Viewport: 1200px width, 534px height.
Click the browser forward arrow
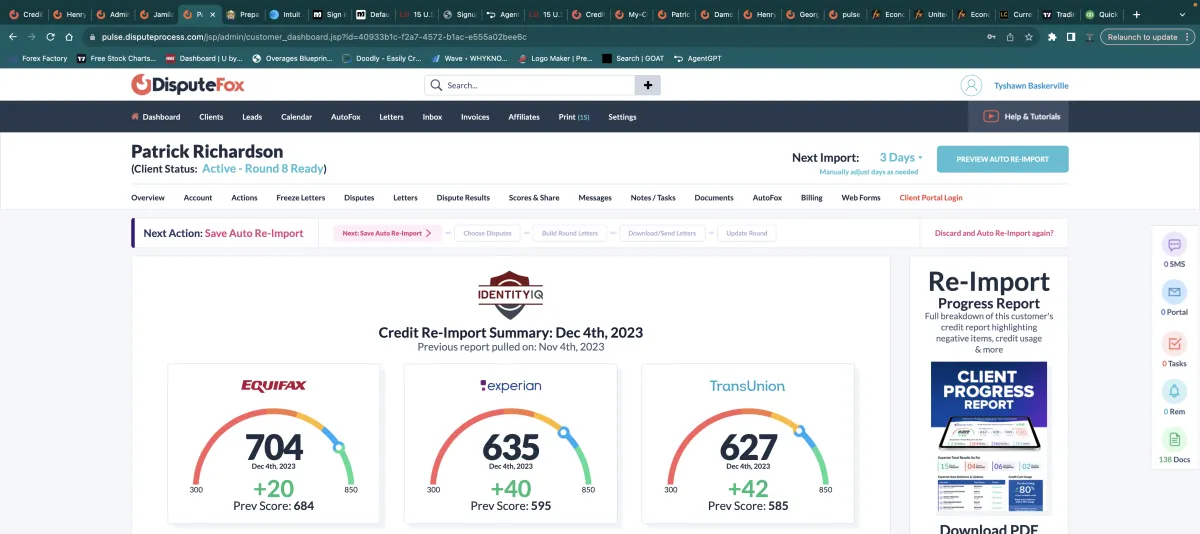click(x=31, y=36)
